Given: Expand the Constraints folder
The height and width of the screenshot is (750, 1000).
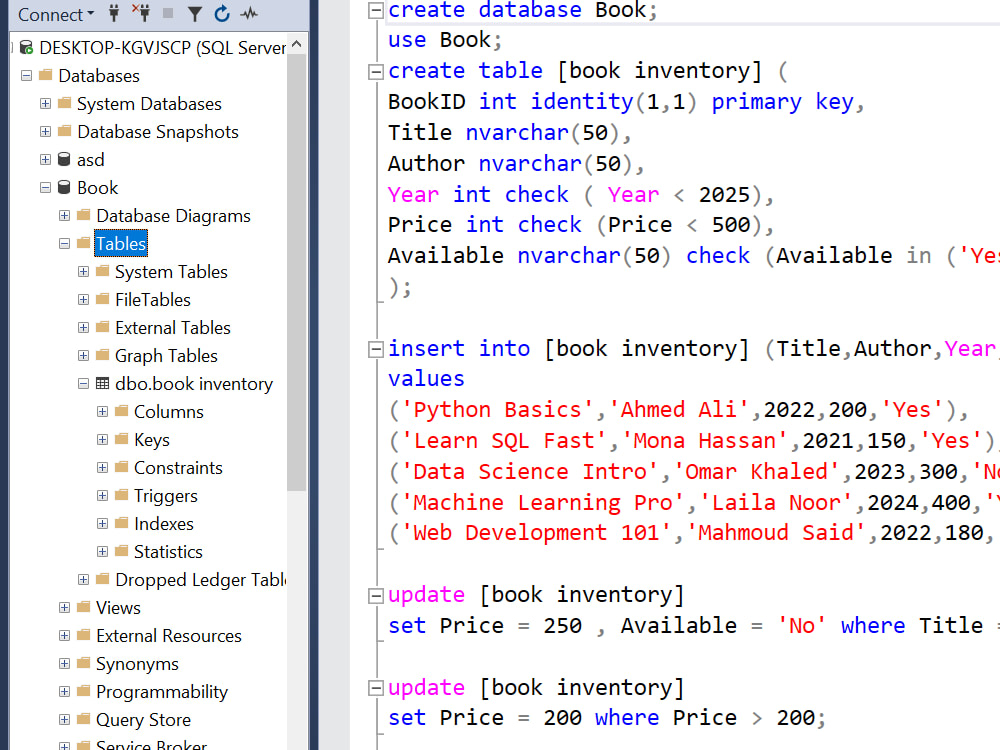Looking at the screenshot, I should coord(103,468).
